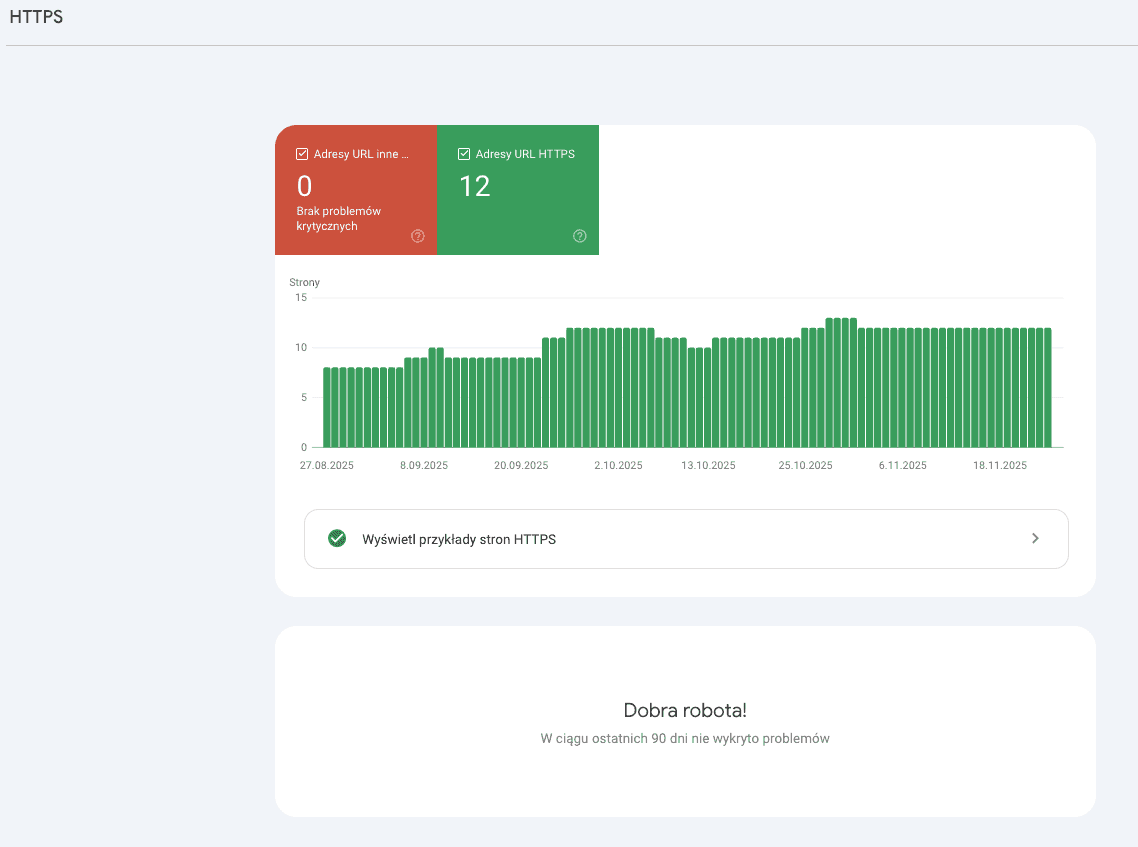Click the 'Strony' chart axis label
The image size is (1138, 847).
[x=304, y=282]
